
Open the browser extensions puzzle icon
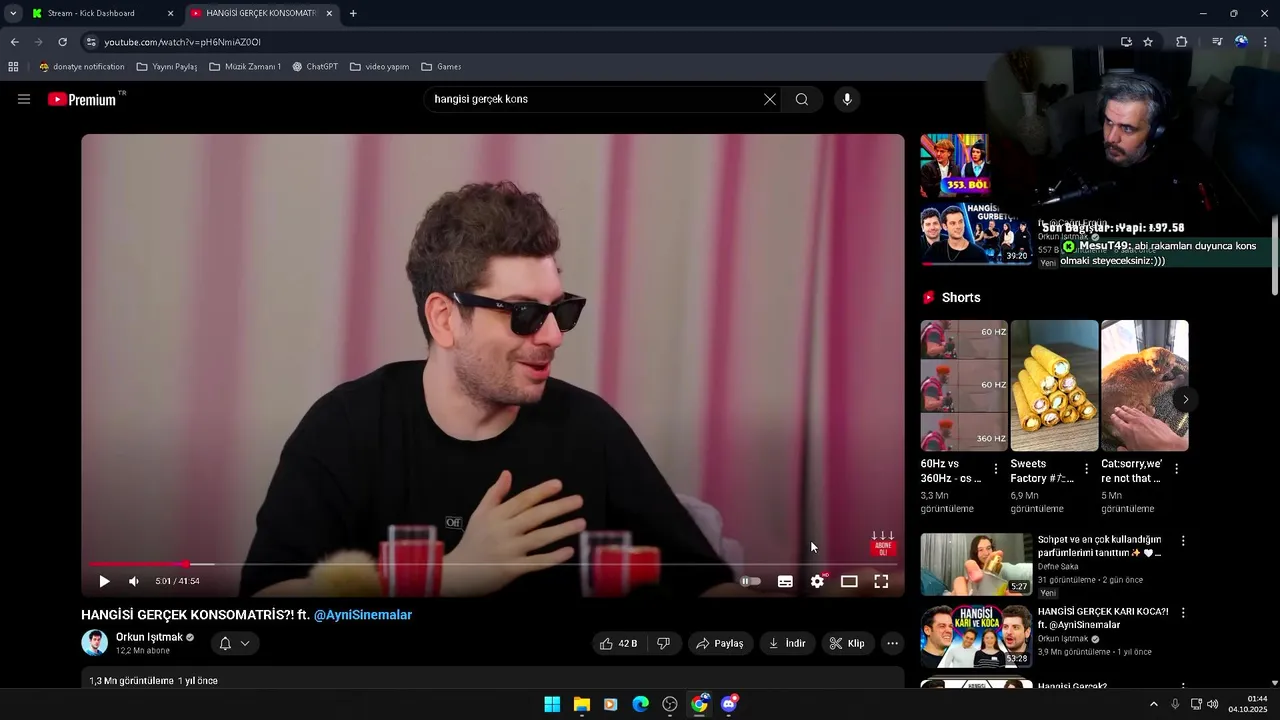tap(1182, 42)
